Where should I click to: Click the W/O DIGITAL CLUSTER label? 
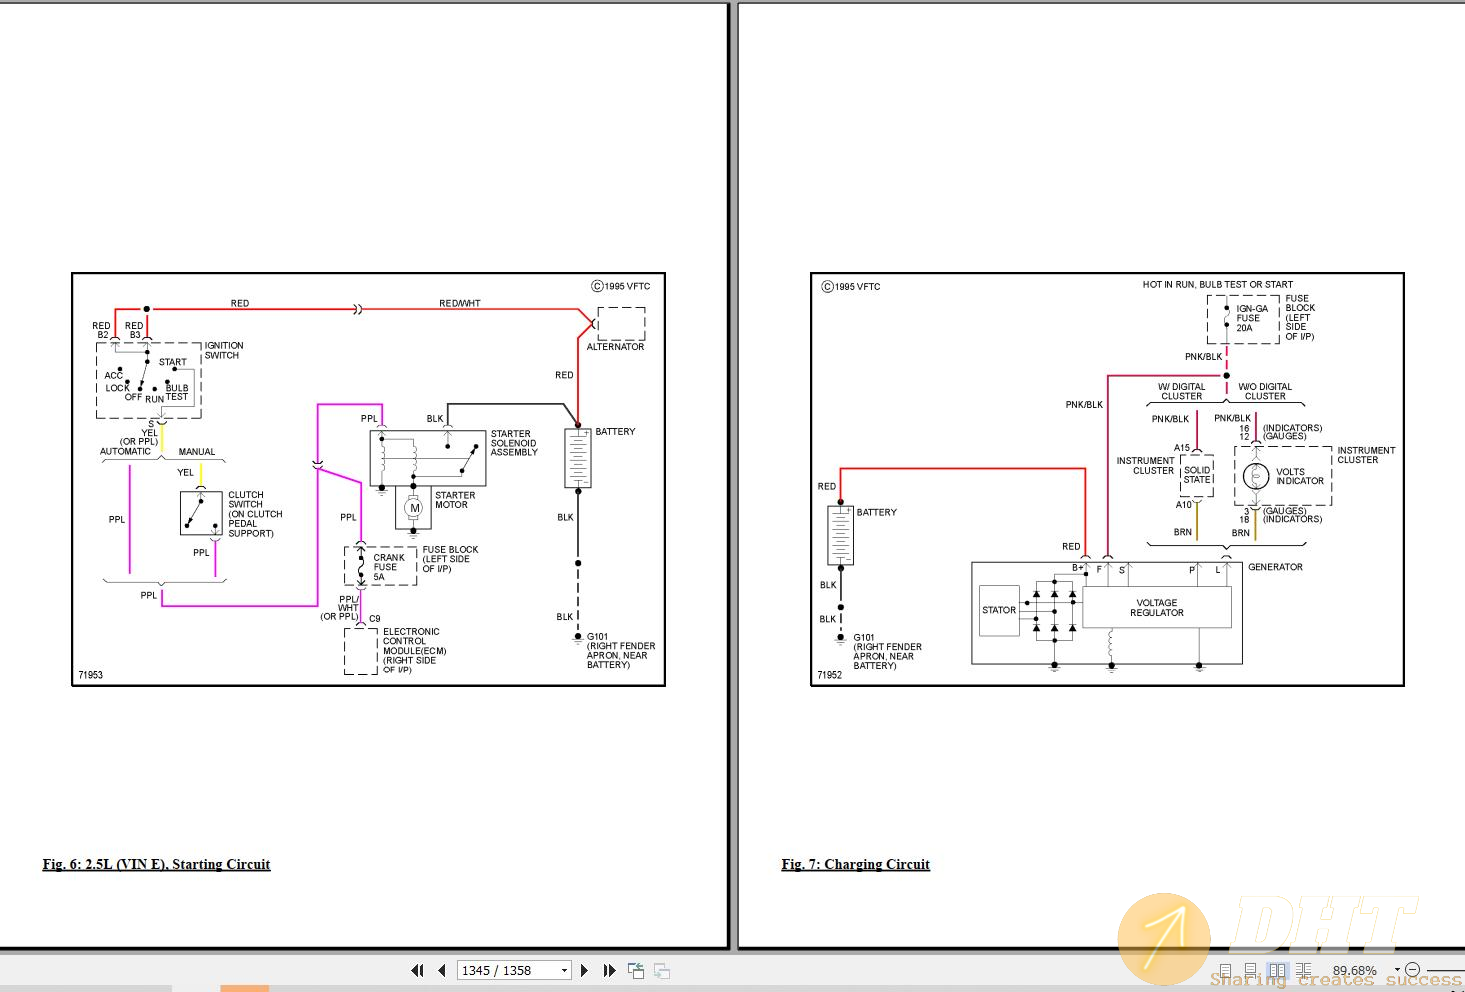click(1265, 391)
